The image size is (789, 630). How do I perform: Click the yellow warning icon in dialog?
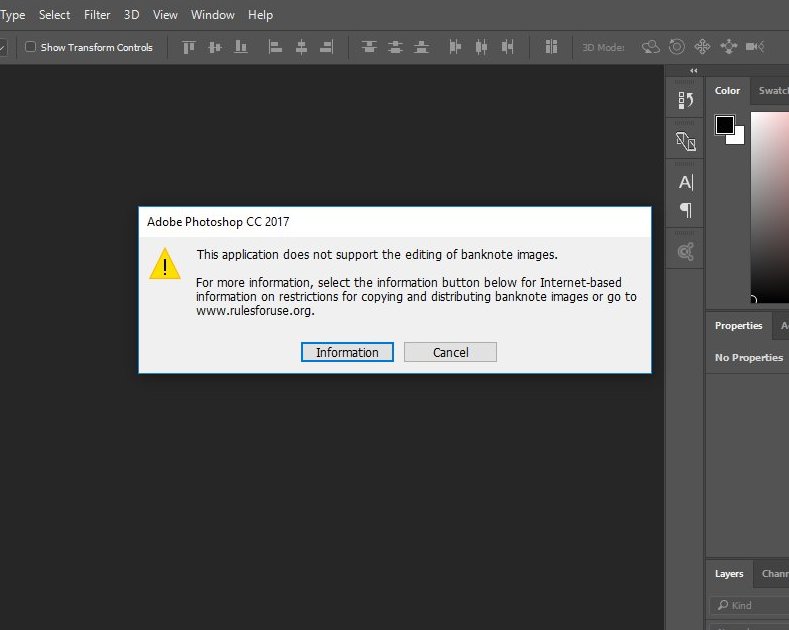click(x=165, y=263)
